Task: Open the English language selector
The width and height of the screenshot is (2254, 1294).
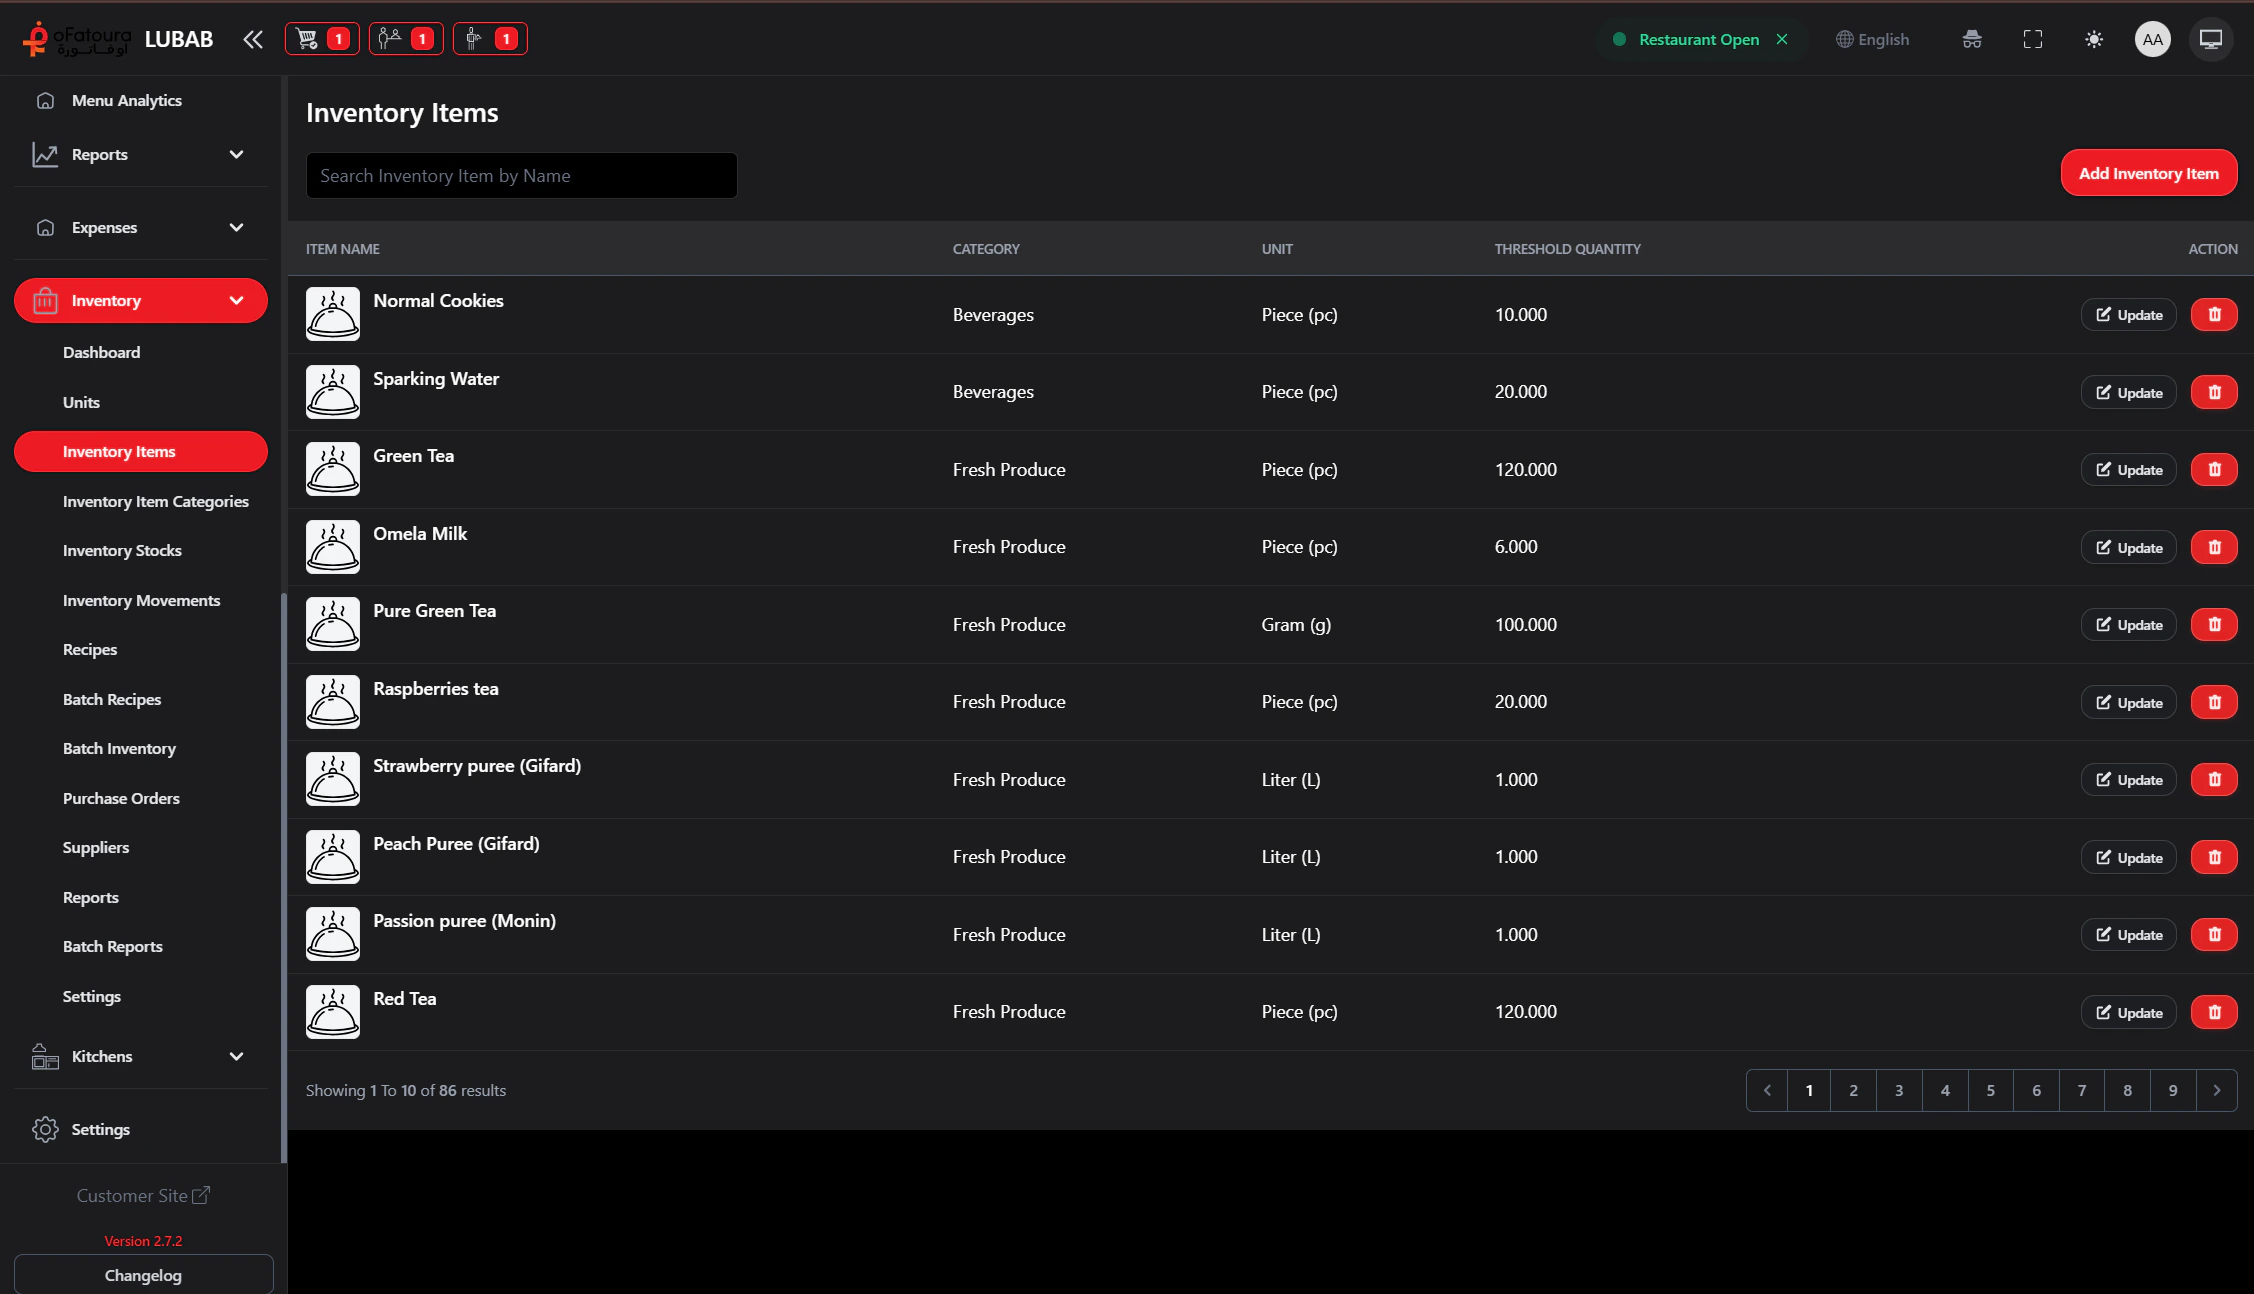Action: [1872, 39]
